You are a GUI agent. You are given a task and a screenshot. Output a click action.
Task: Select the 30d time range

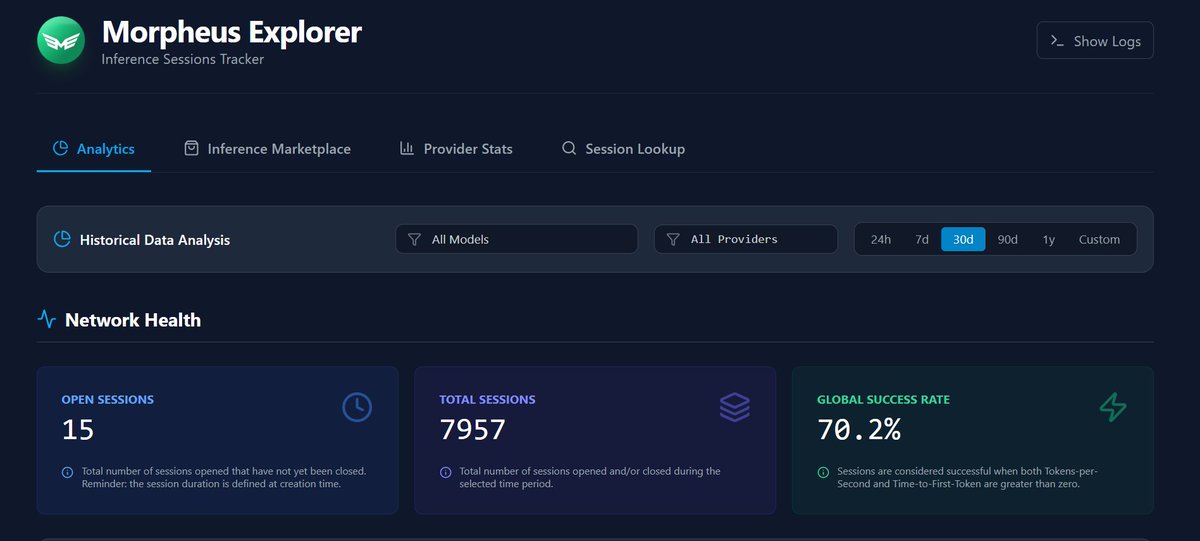tap(963, 240)
